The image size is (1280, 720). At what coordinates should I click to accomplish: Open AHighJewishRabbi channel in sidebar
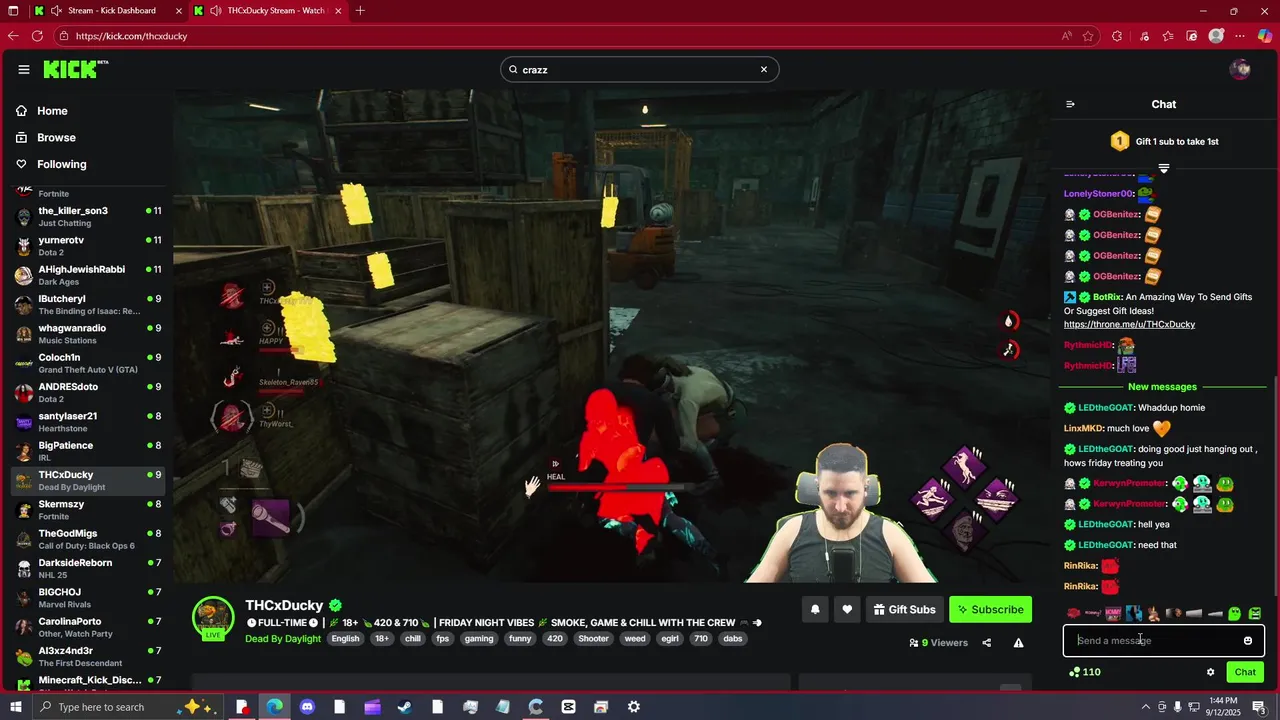pyautogui.click(x=88, y=275)
